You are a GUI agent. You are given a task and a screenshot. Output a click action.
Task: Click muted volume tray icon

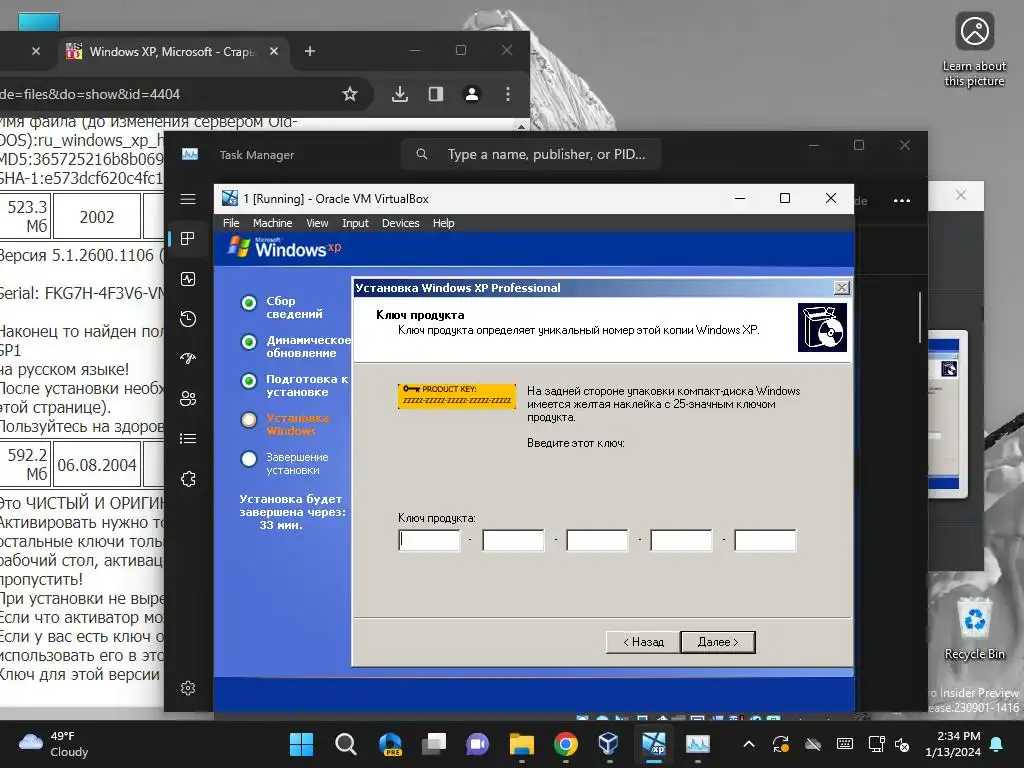tap(903, 744)
